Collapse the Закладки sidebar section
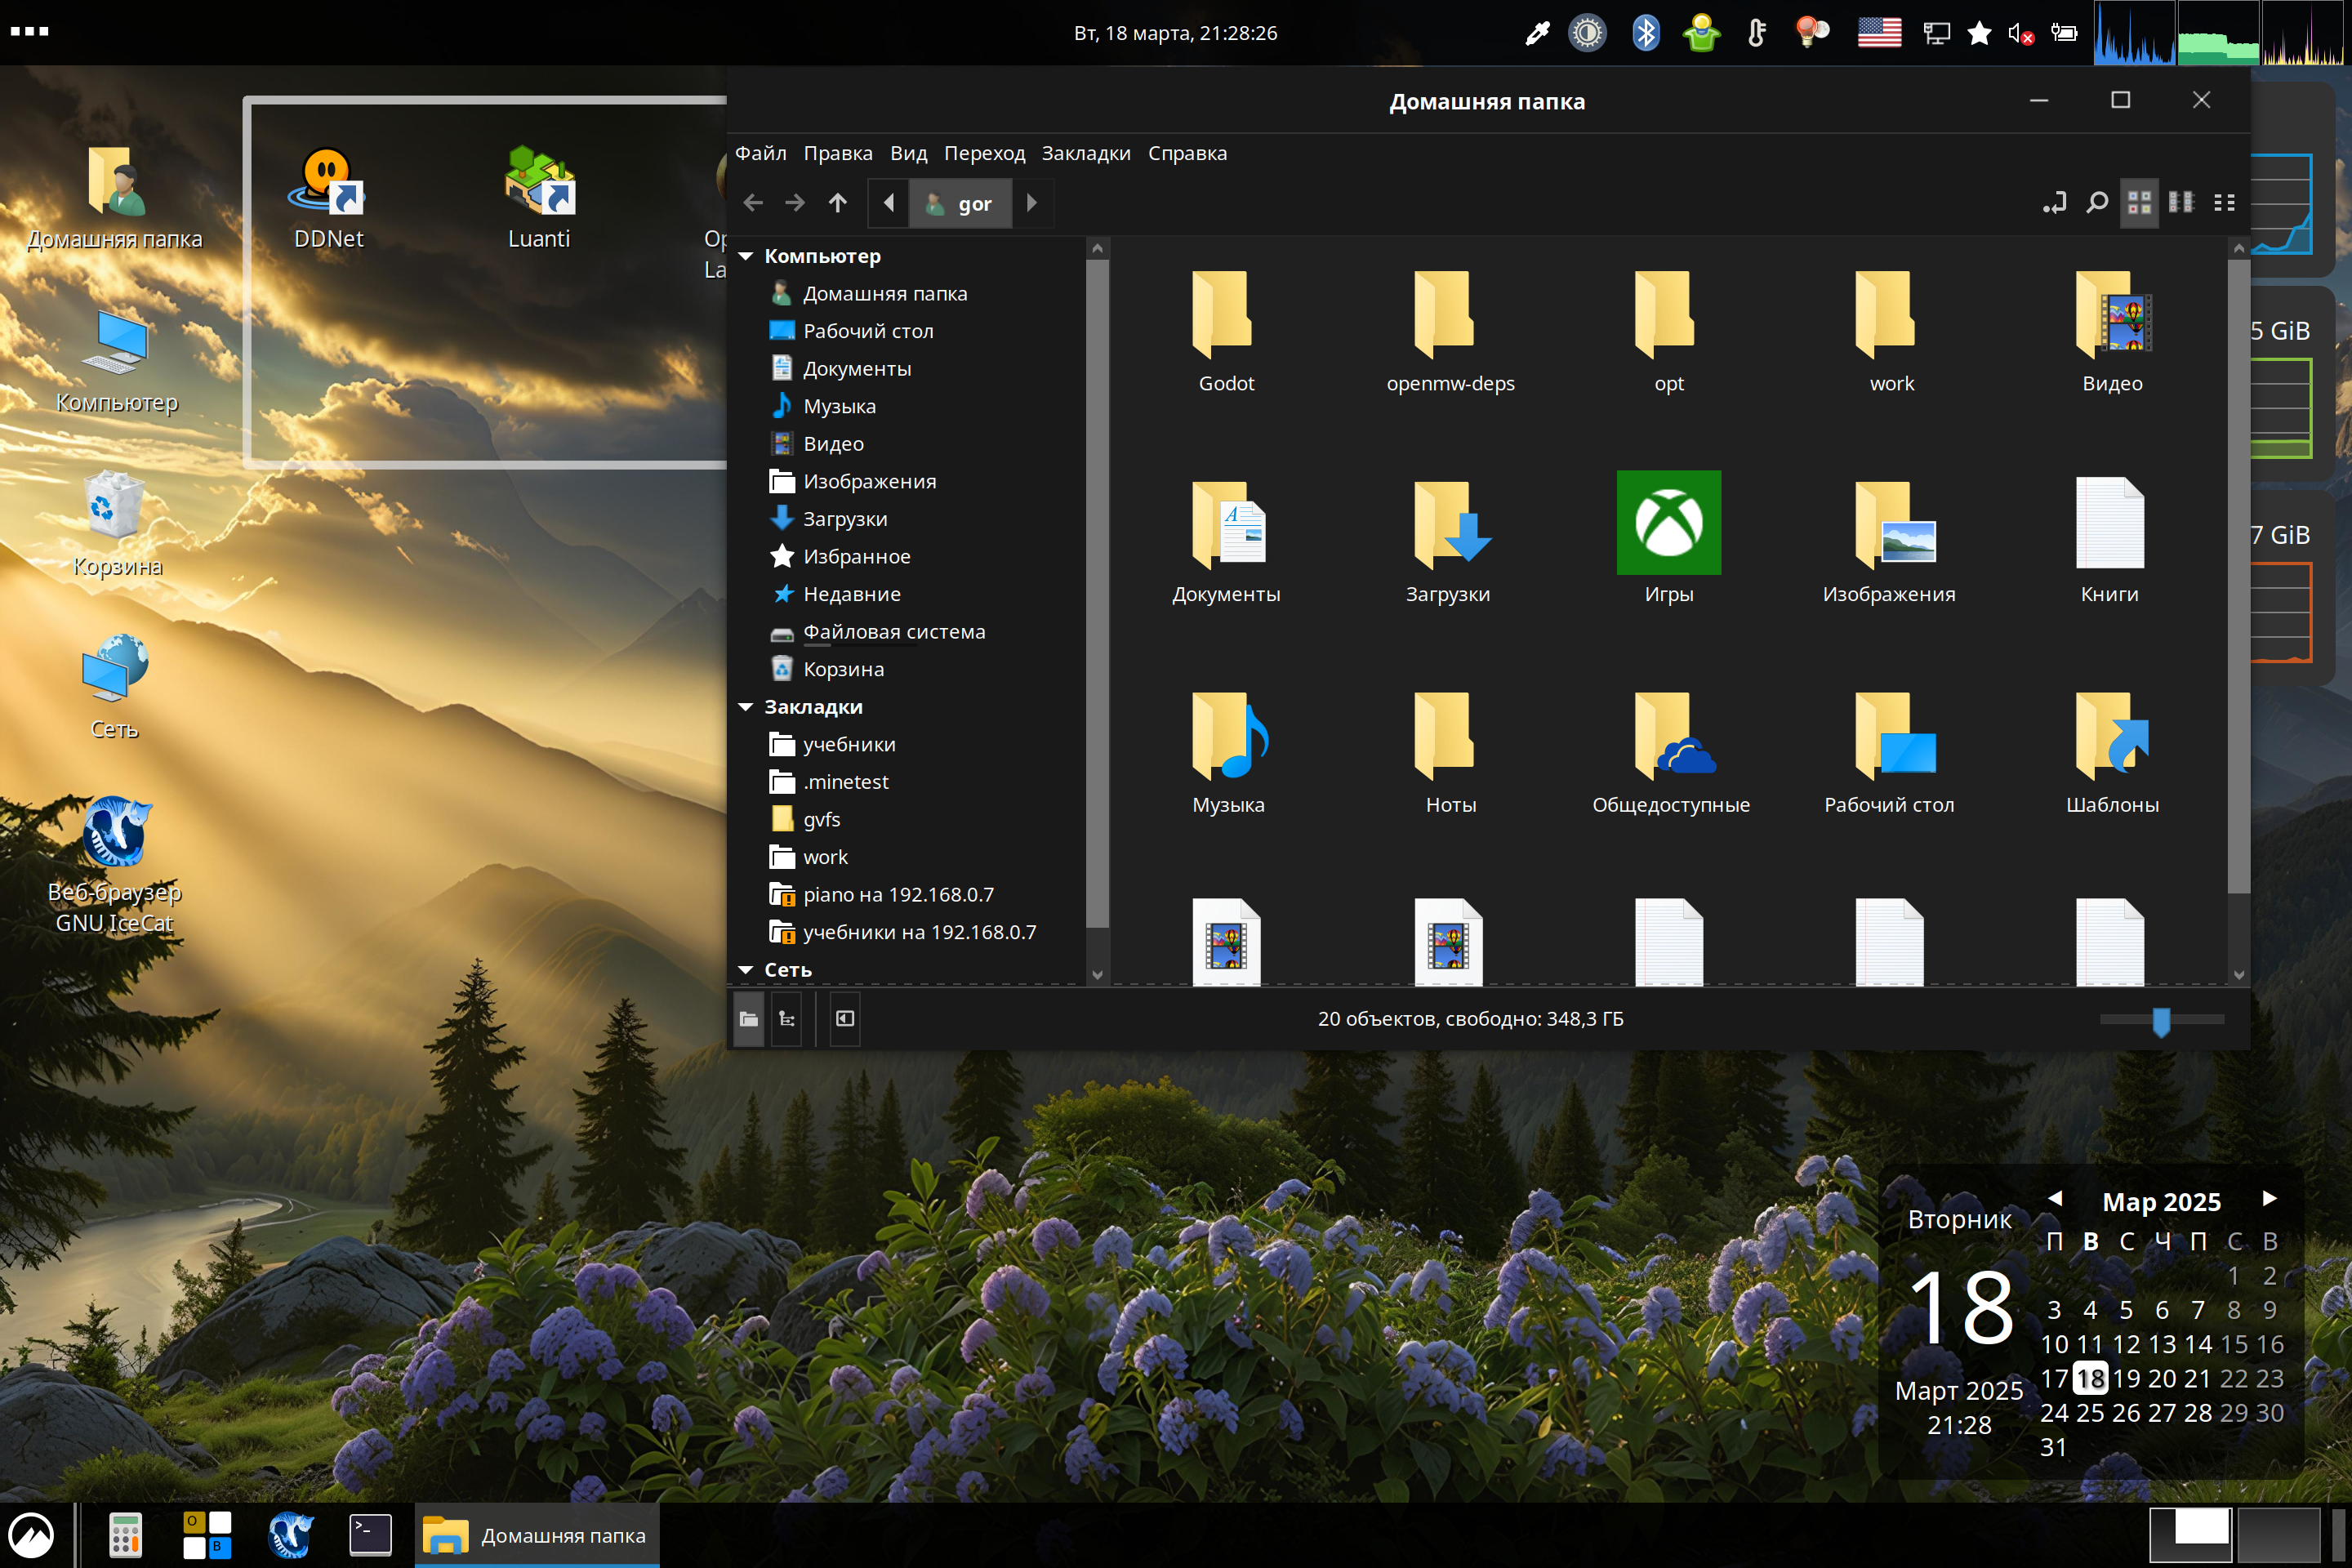Image resolution: width=2352 pixels, height=1568 pixels. pos(746,707)
